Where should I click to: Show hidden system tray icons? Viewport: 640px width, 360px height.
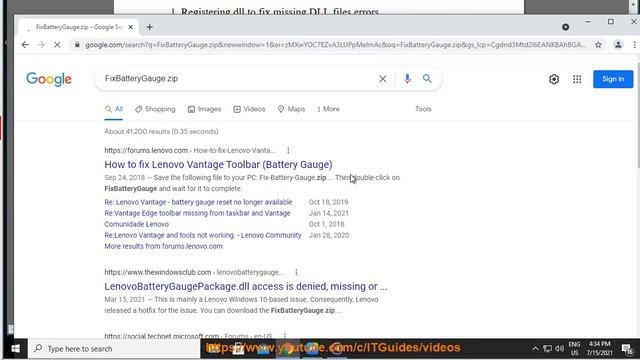click(x=535, y=349)
